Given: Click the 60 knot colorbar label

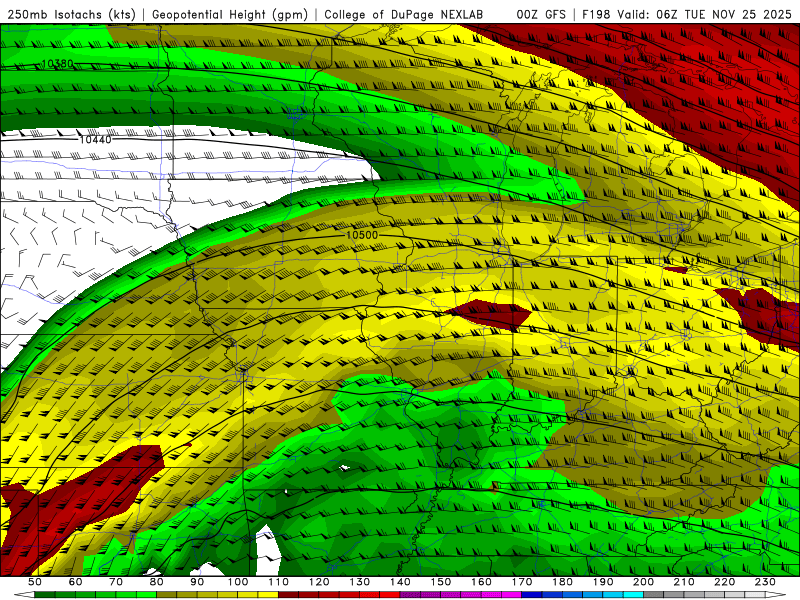Looking at the screenshot, I should [76, 582].
